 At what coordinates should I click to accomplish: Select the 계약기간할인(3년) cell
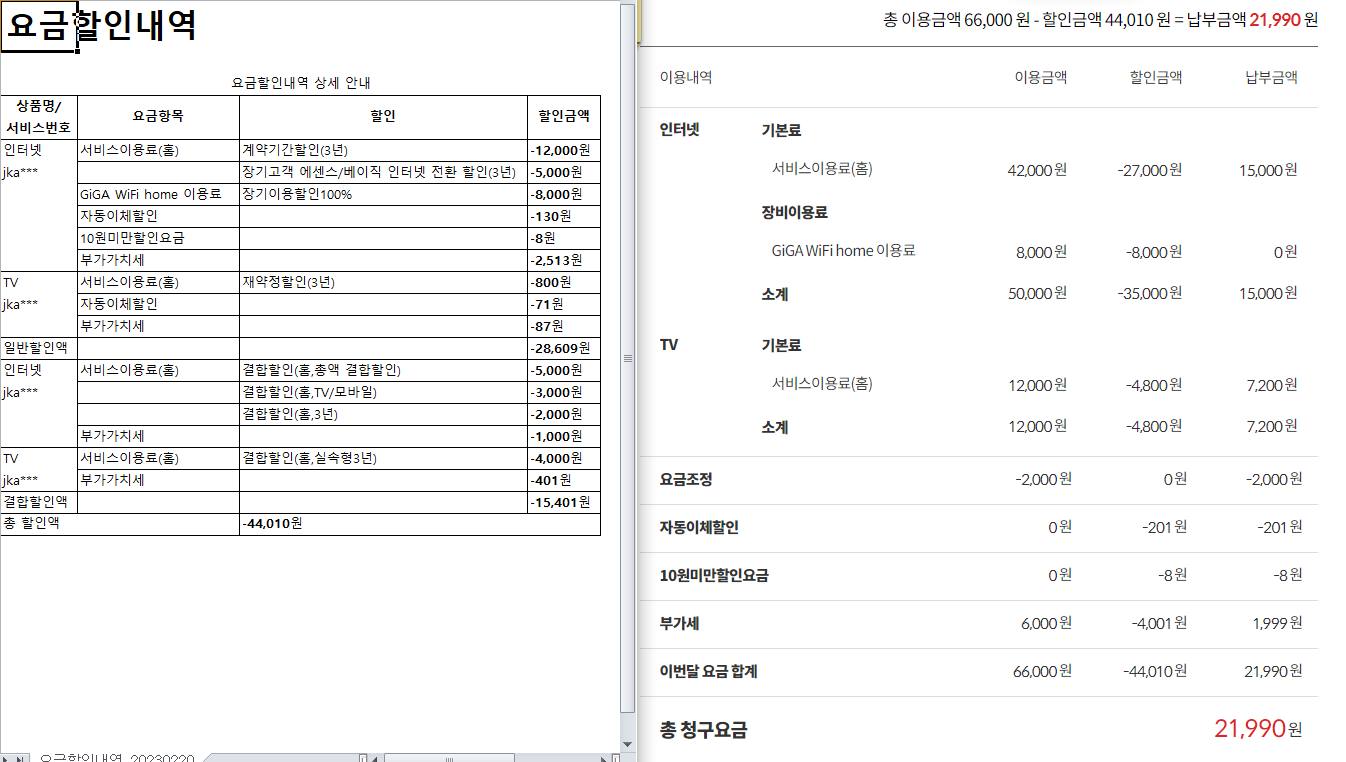pos(382,150)
